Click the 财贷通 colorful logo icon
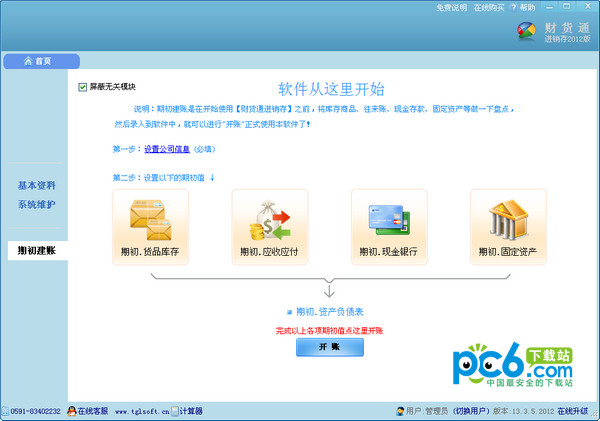The width and height of the screenshot is (600, 421). point(526,31)
